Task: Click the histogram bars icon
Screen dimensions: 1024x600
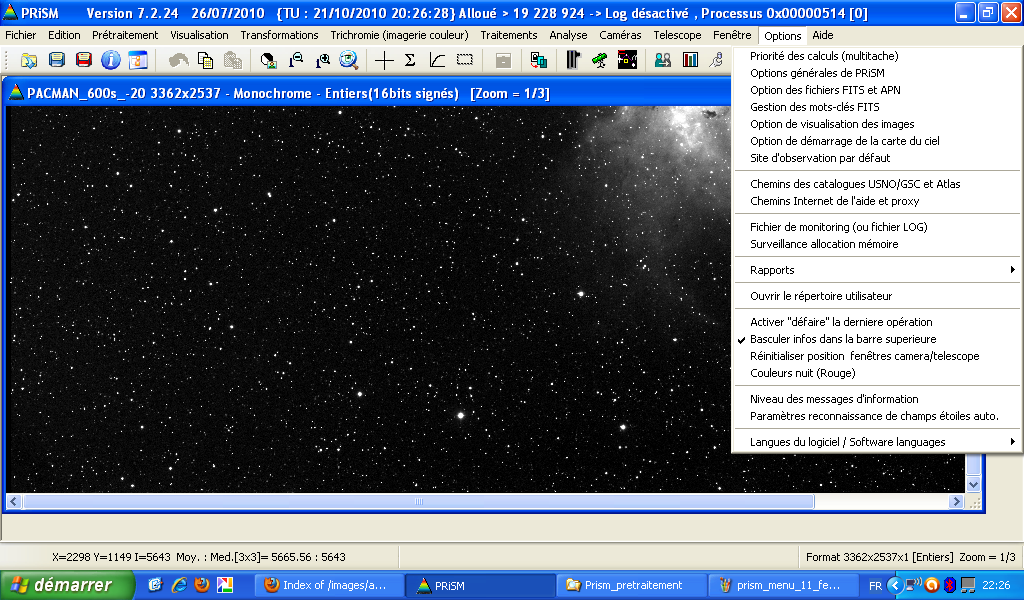Action: pyautogui.click(x=690, y=61)
